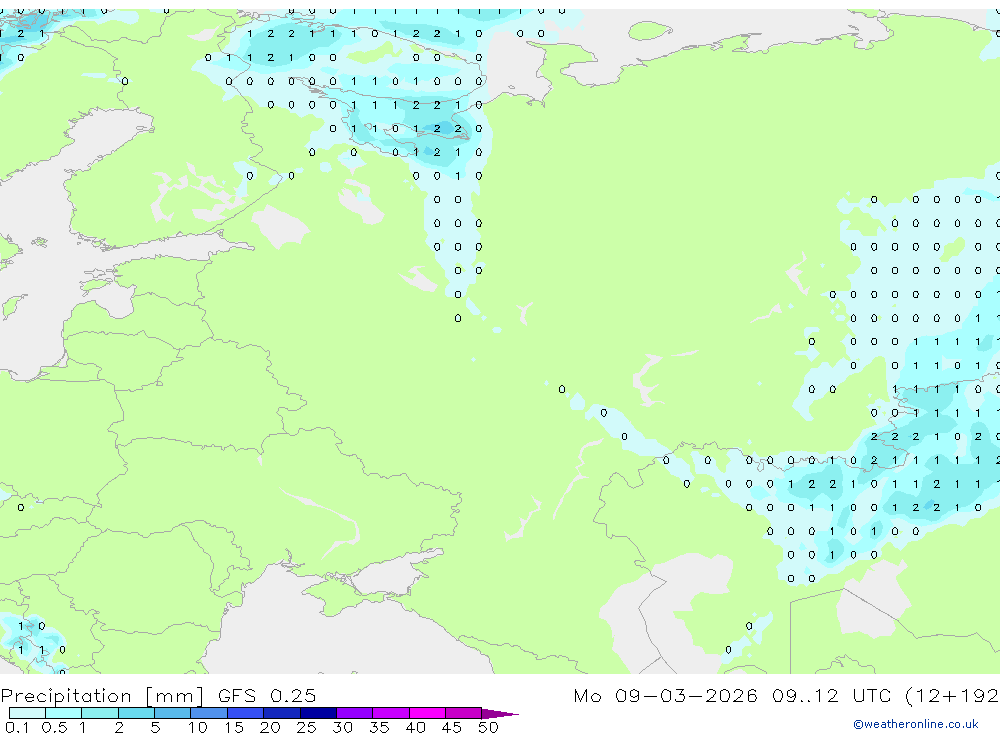Click the '45' legend scale label
The width and height of the screenshot is (1000, 733).
point(452,727)
